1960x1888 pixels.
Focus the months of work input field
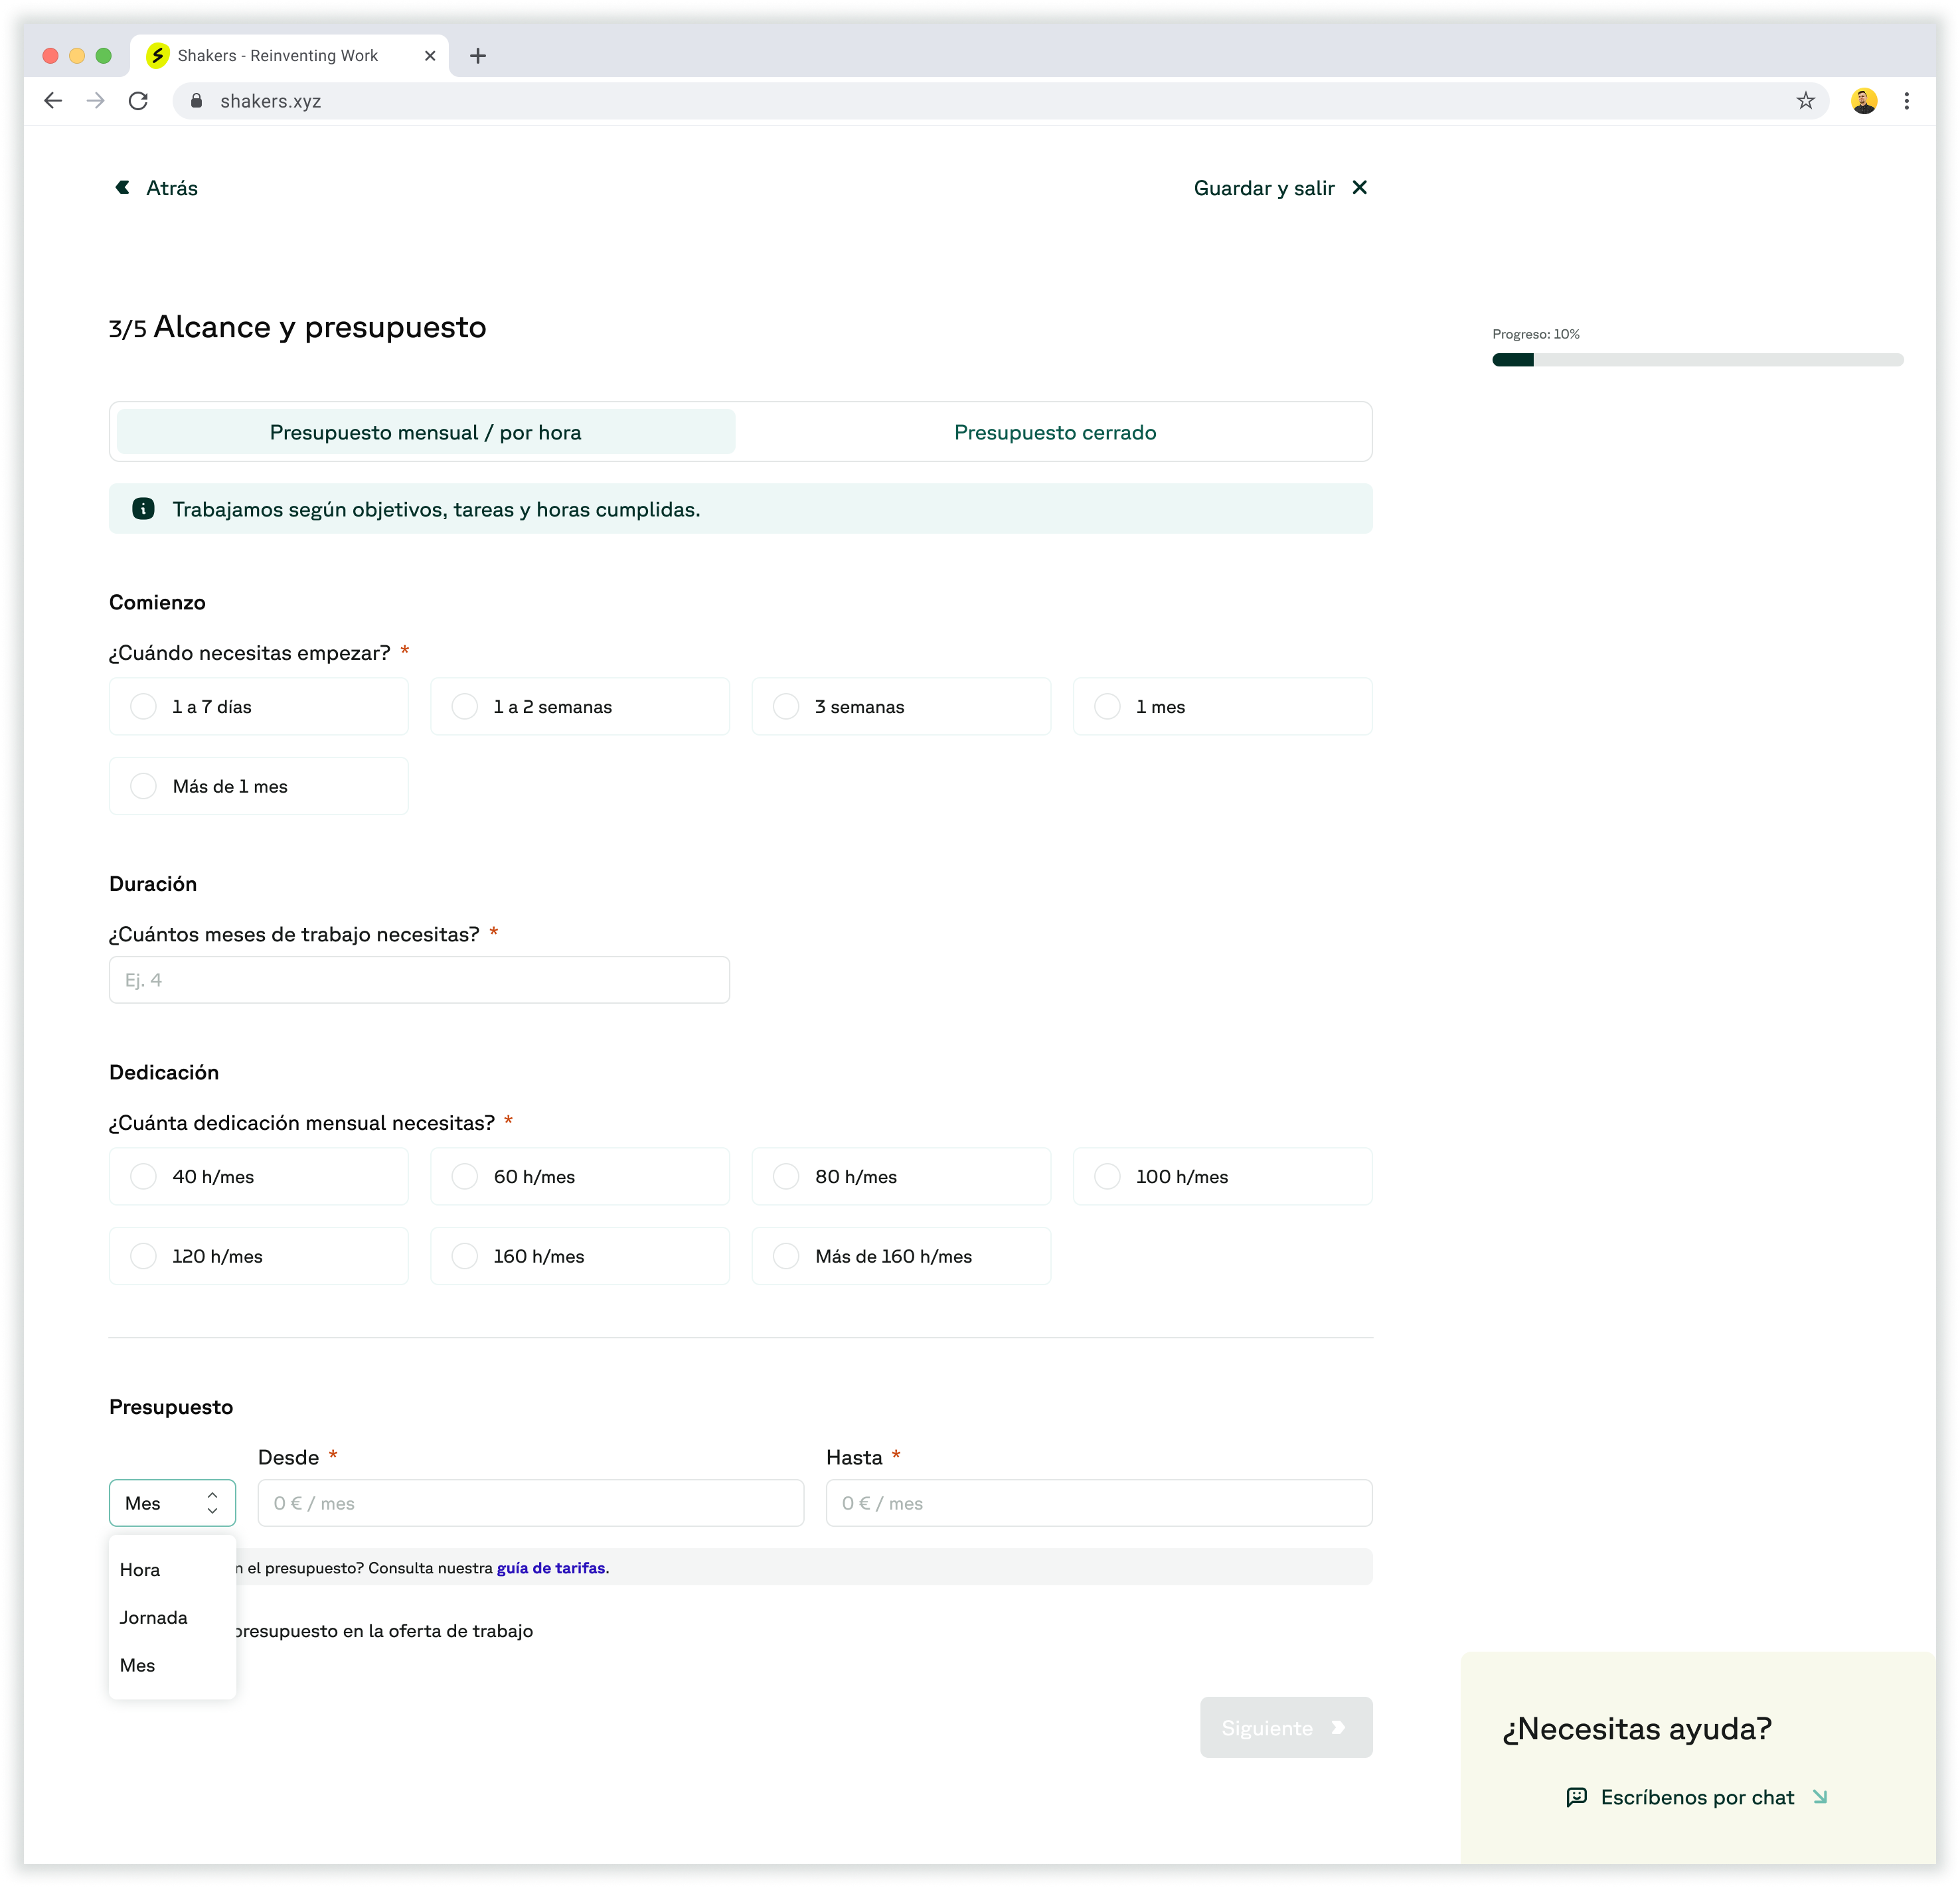pos(419,980)
